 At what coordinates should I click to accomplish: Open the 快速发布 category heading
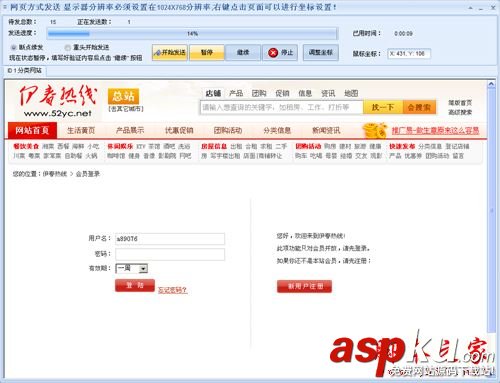click(x=402, y=146)
